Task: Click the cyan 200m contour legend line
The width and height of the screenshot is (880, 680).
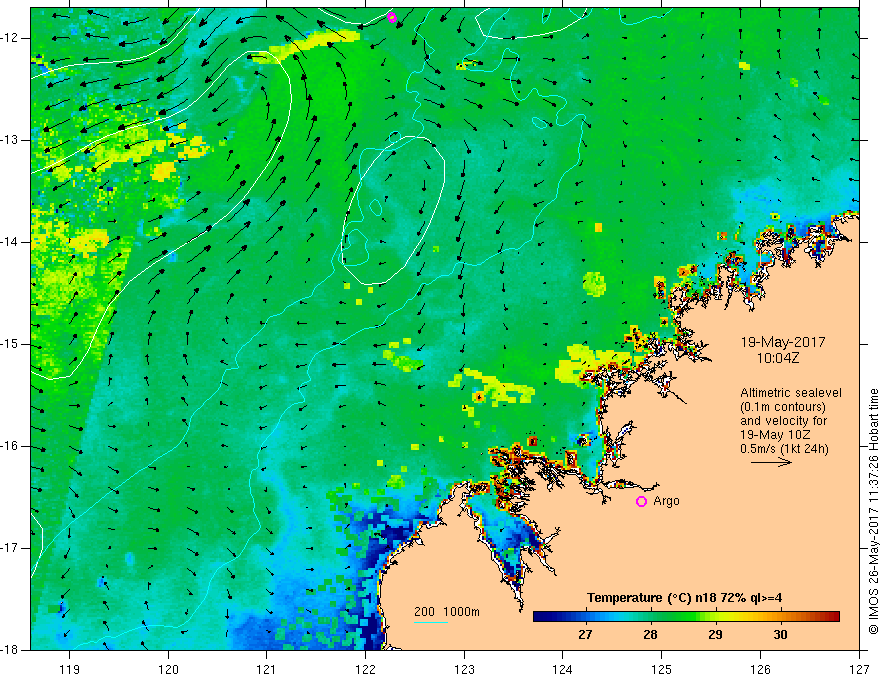Action: pos(430,622)
